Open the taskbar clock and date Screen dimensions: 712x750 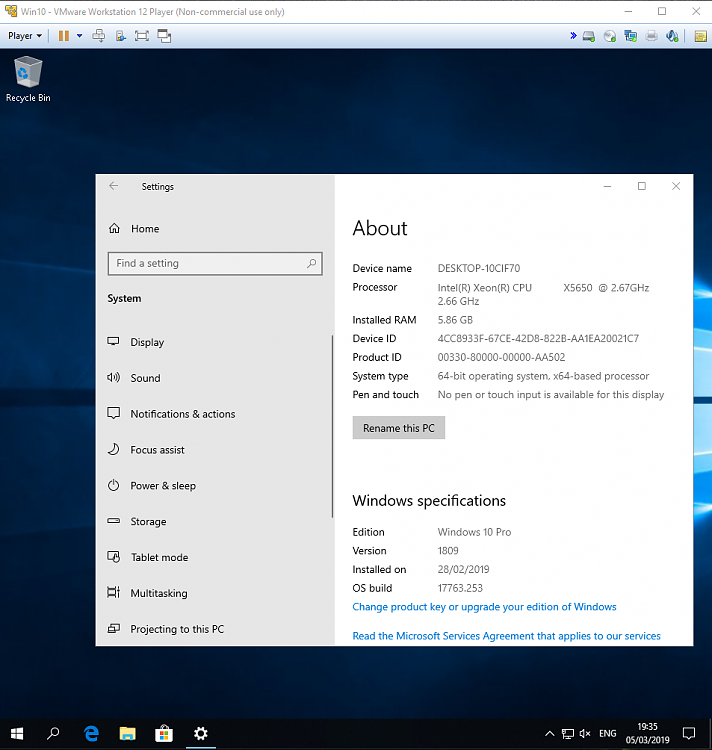click(x=647, y=733)
